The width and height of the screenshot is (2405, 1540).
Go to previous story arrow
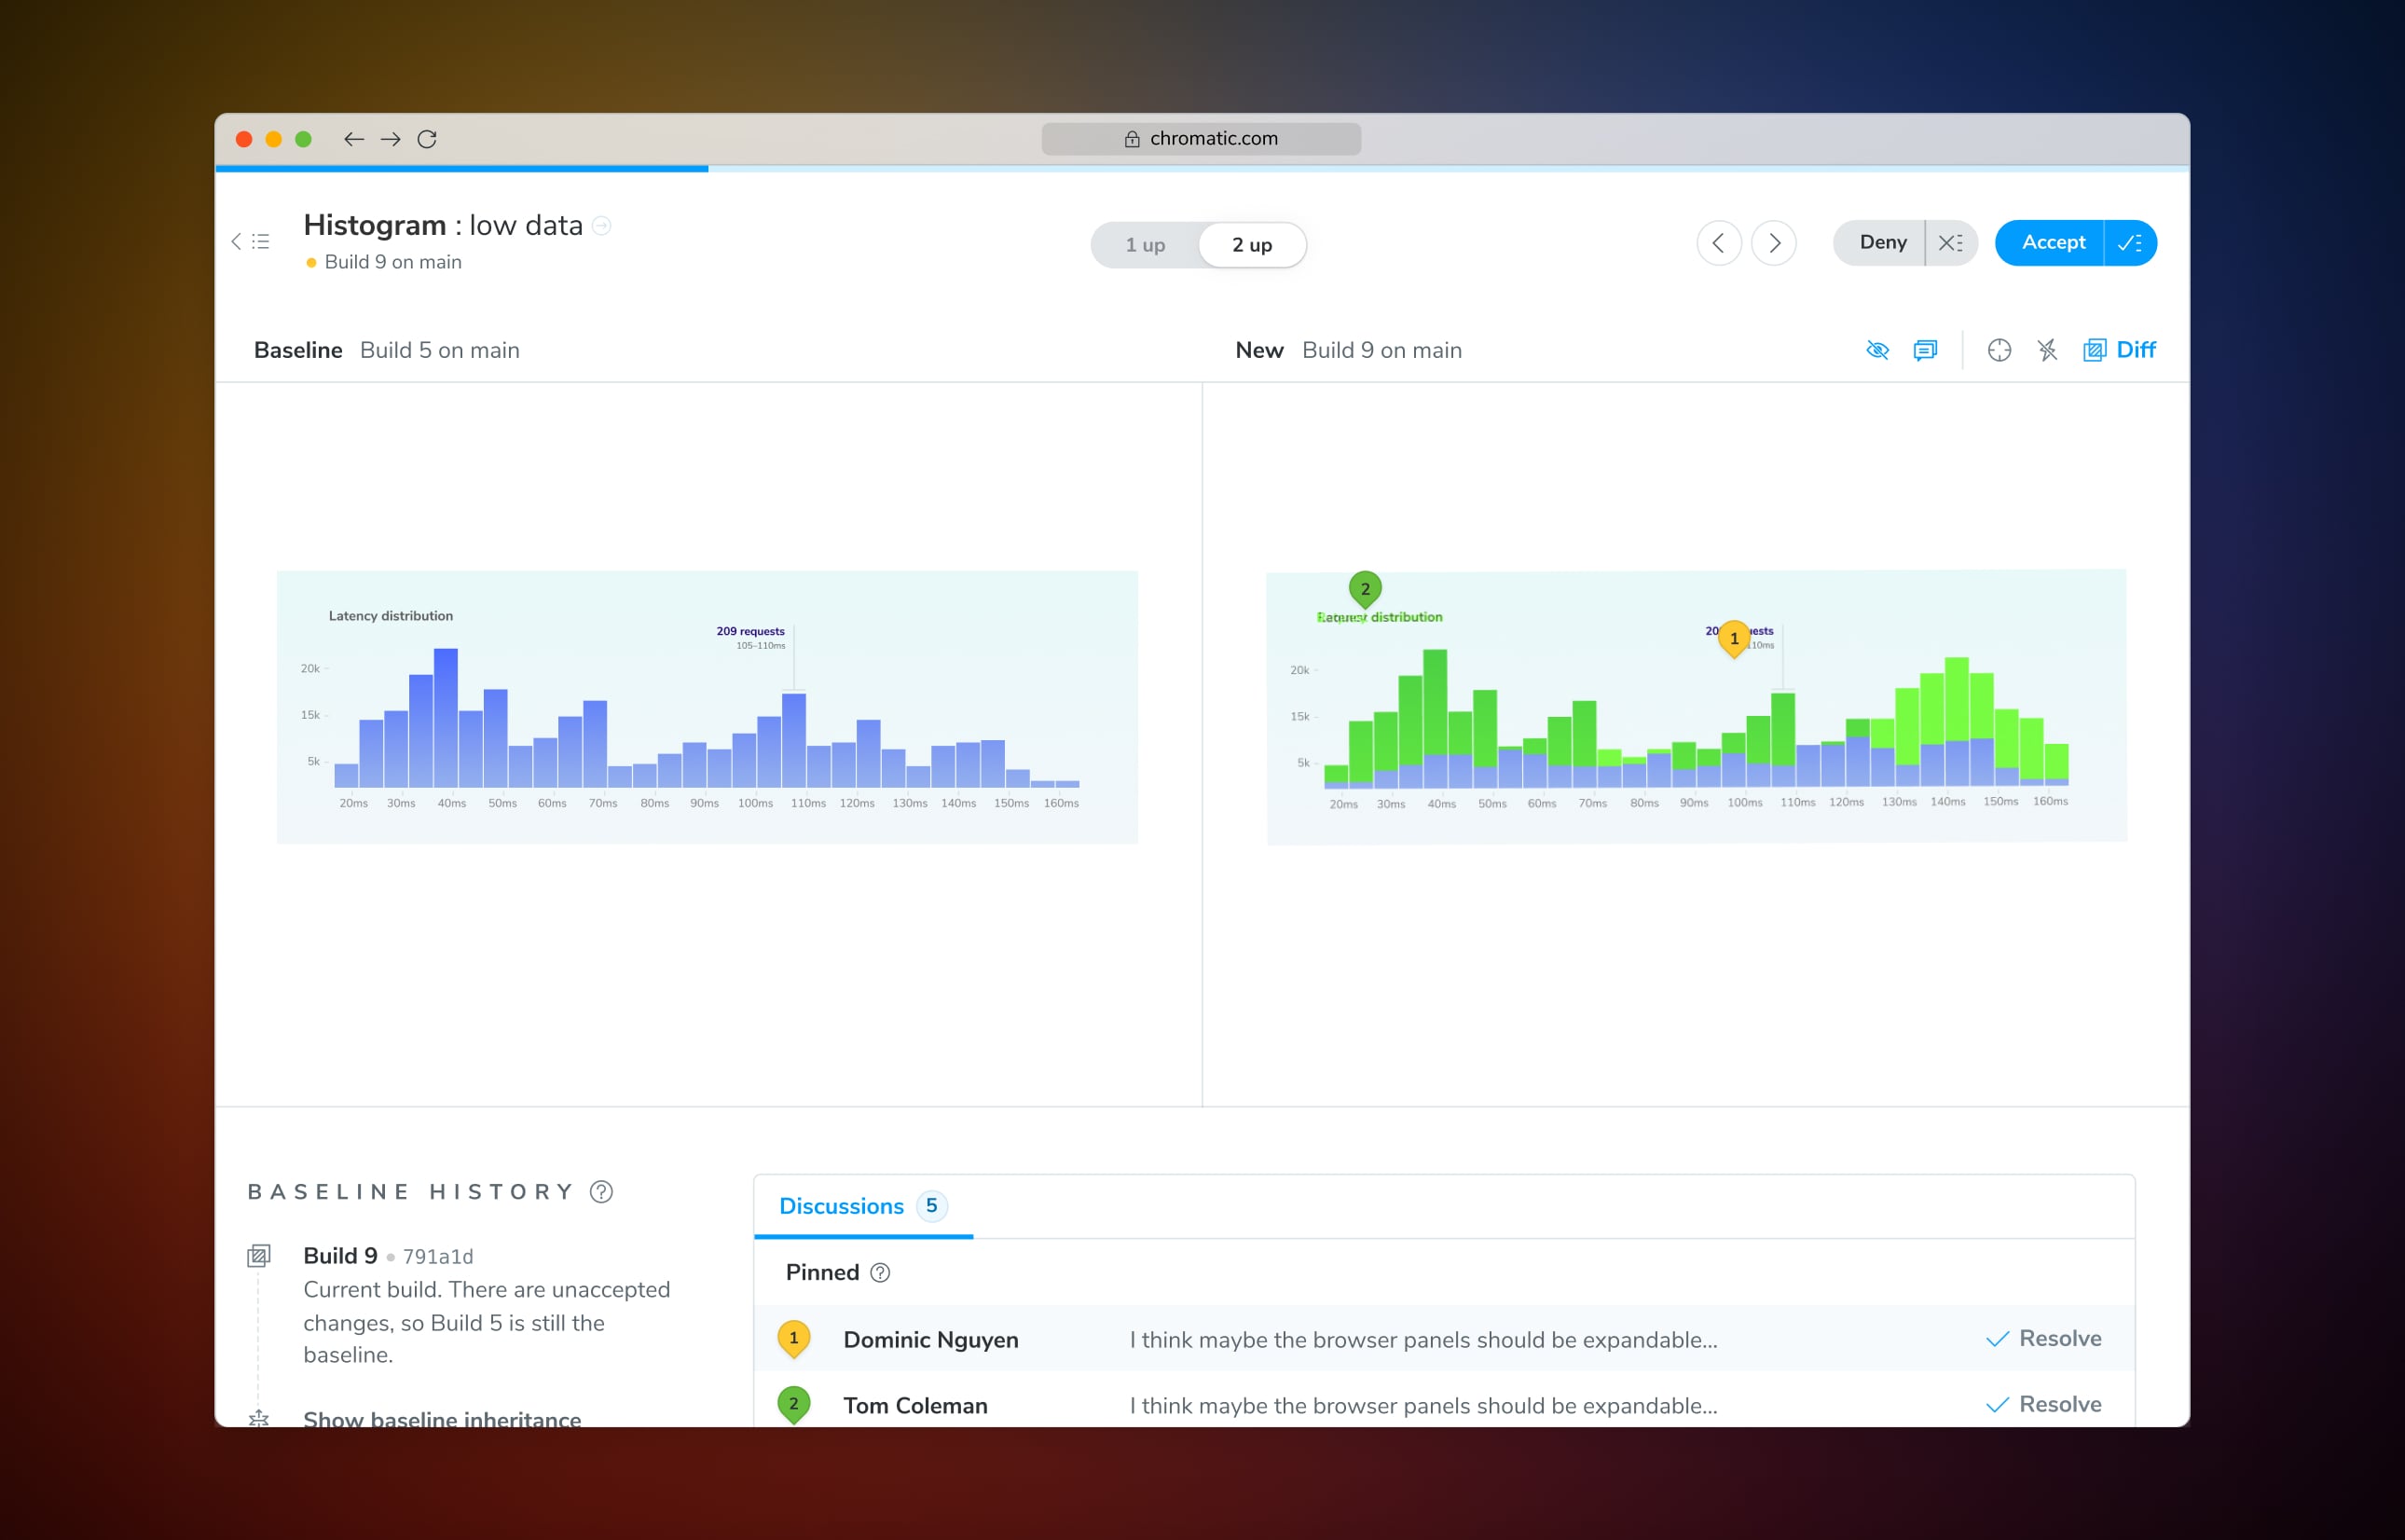[1719, 243]
